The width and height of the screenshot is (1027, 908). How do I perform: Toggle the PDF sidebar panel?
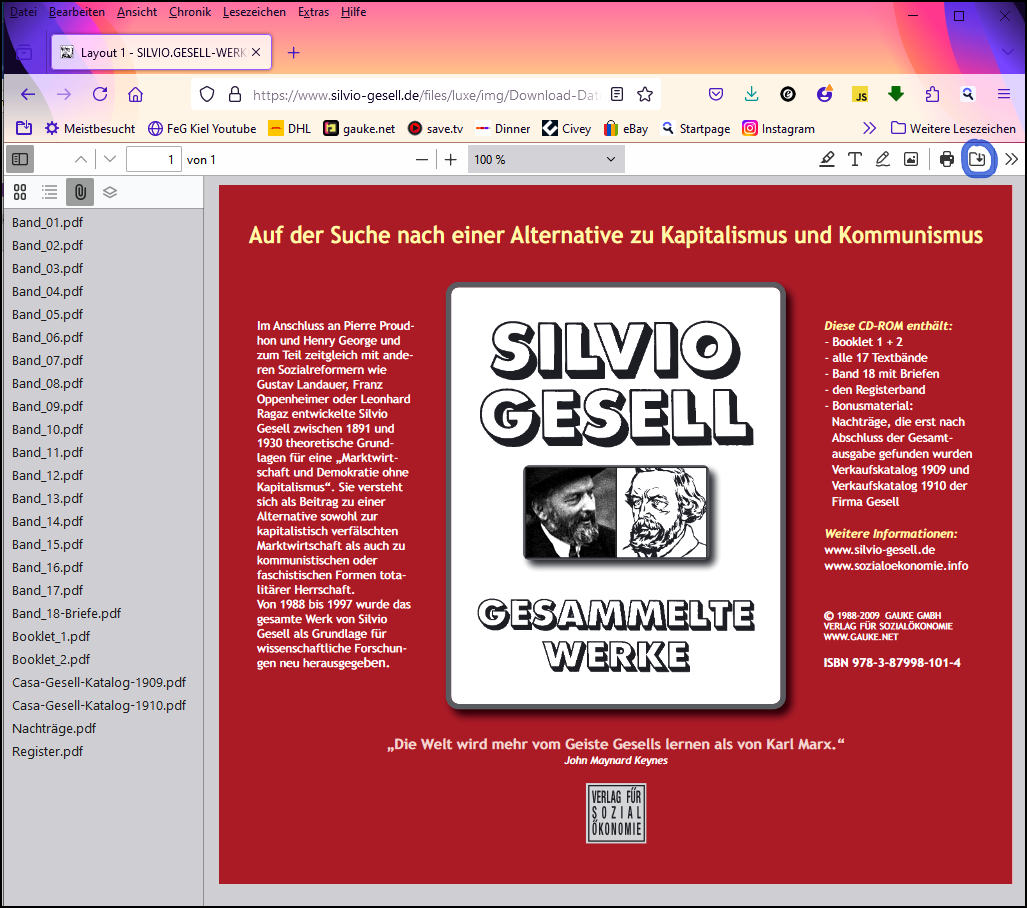(20, 159)
